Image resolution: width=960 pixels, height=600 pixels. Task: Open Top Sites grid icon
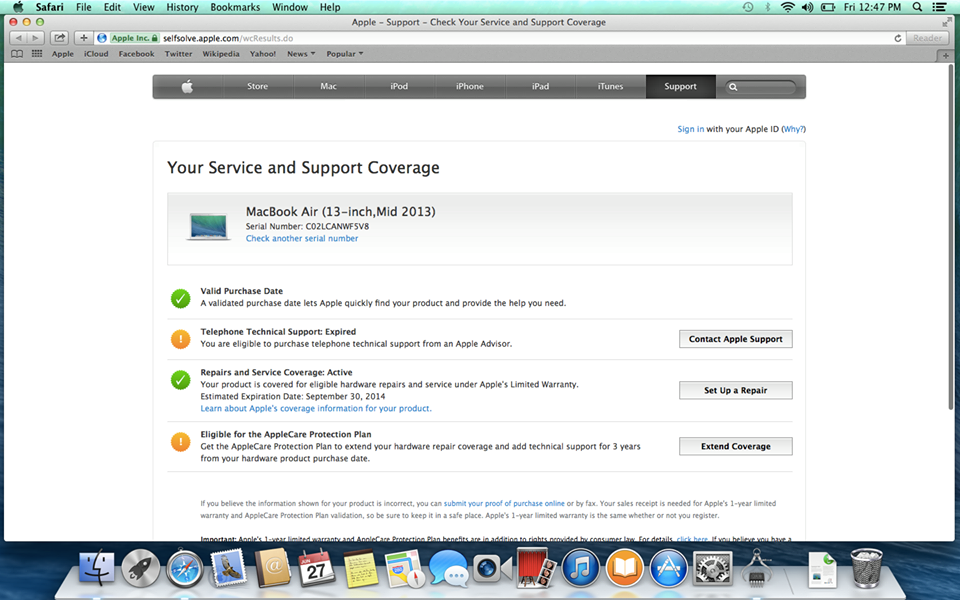tap(37, 54)
